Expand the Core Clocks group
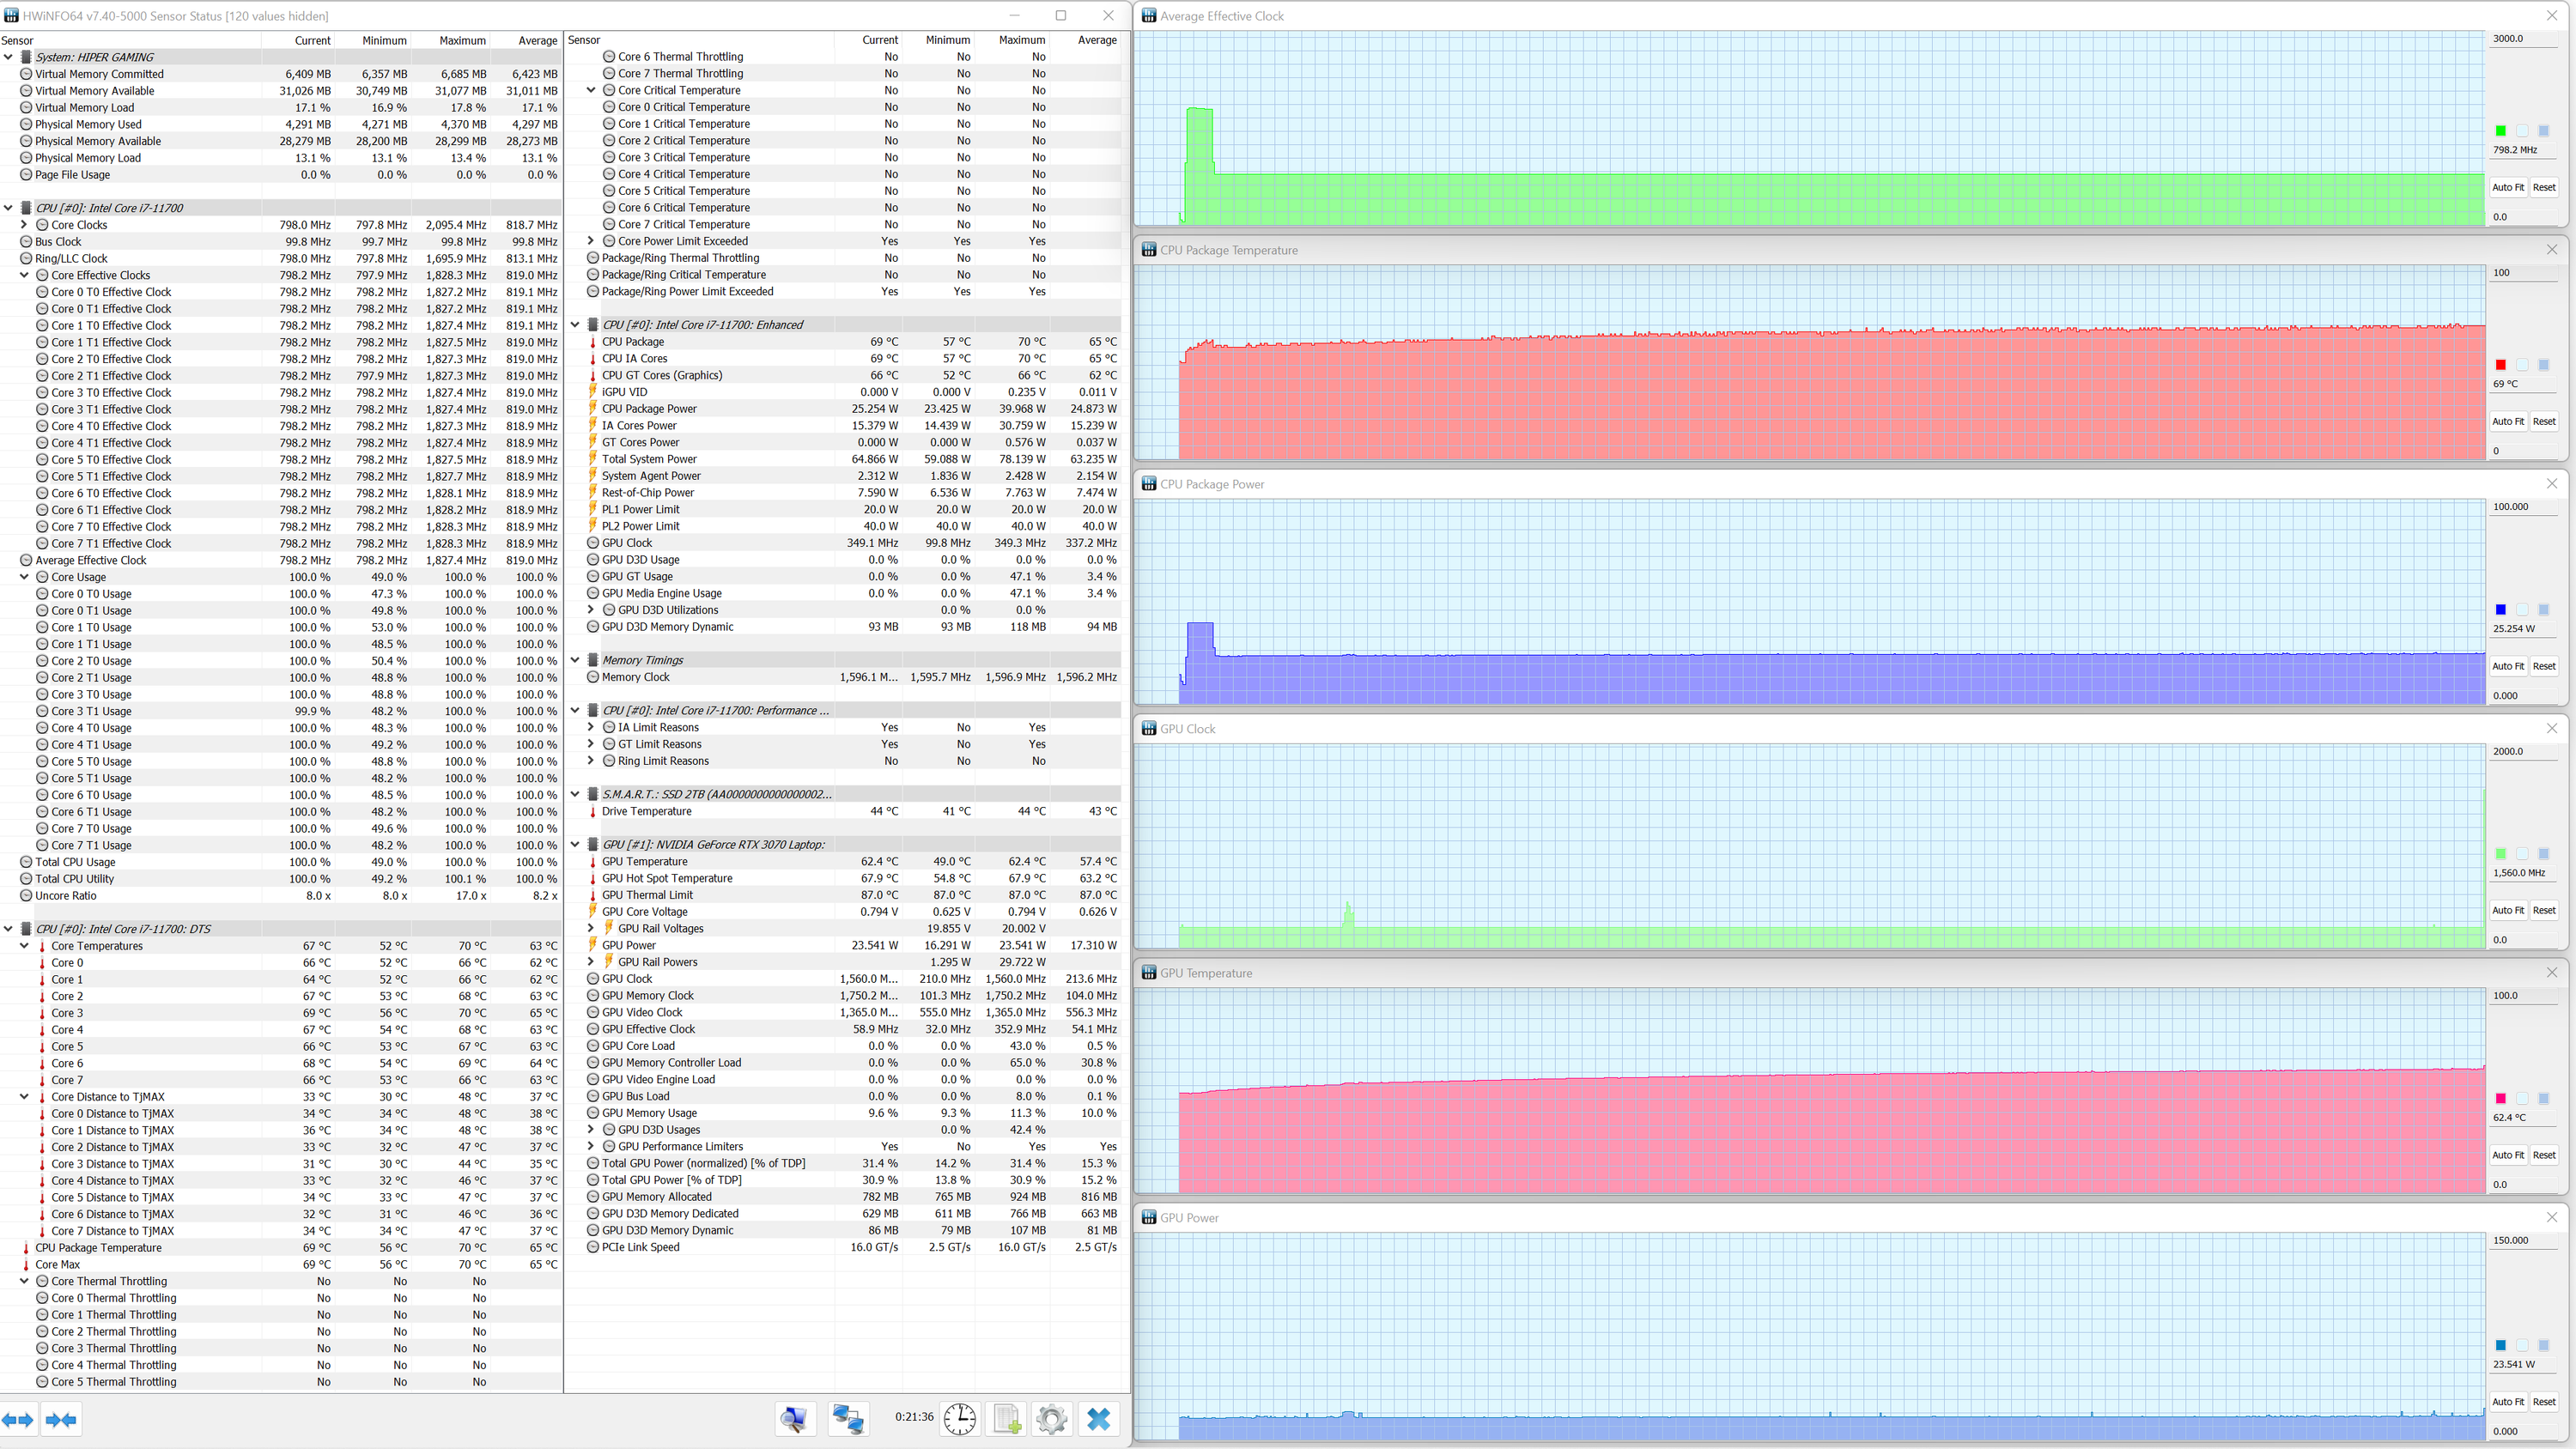2576x1449 pixels. coord(25,225)
